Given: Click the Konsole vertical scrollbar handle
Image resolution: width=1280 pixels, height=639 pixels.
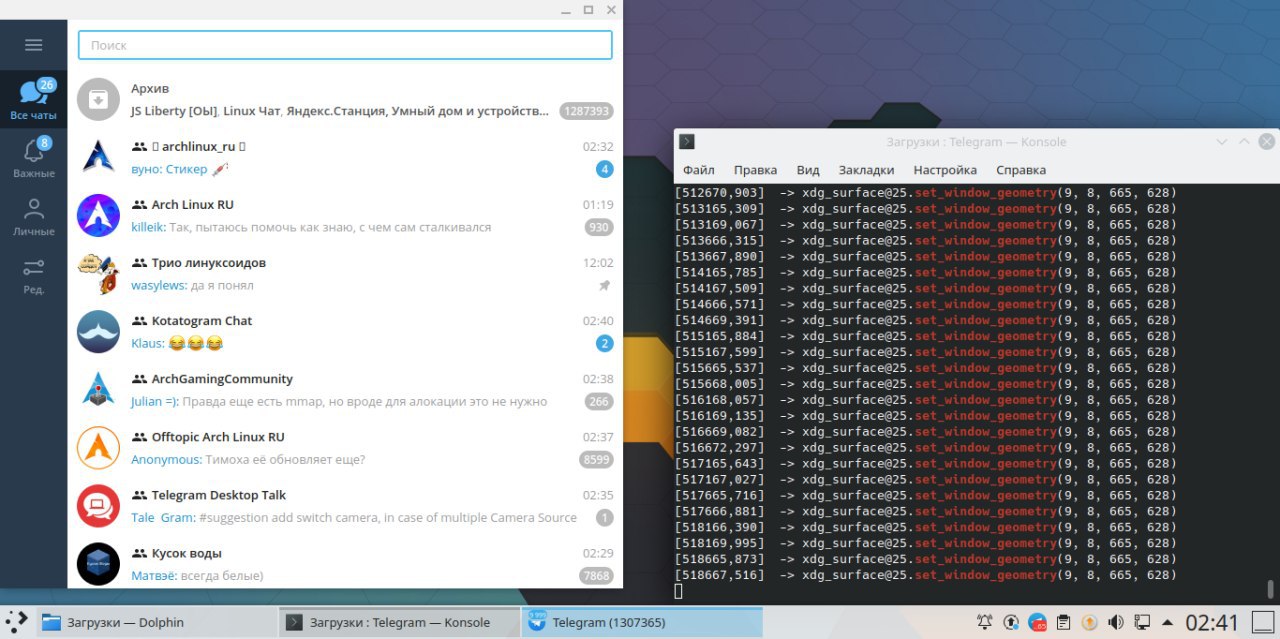Looking at the screenshot, I should pyautogui.click(x=1271, y=588).
